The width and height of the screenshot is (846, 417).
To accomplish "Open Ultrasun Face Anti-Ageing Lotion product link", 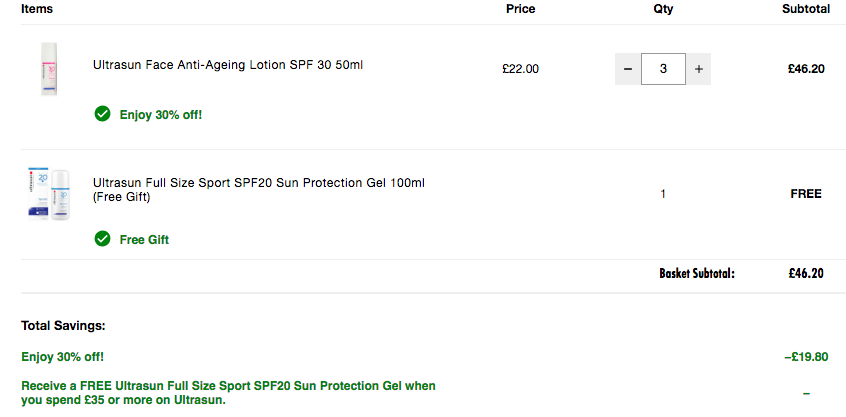I will coord(228,65).
